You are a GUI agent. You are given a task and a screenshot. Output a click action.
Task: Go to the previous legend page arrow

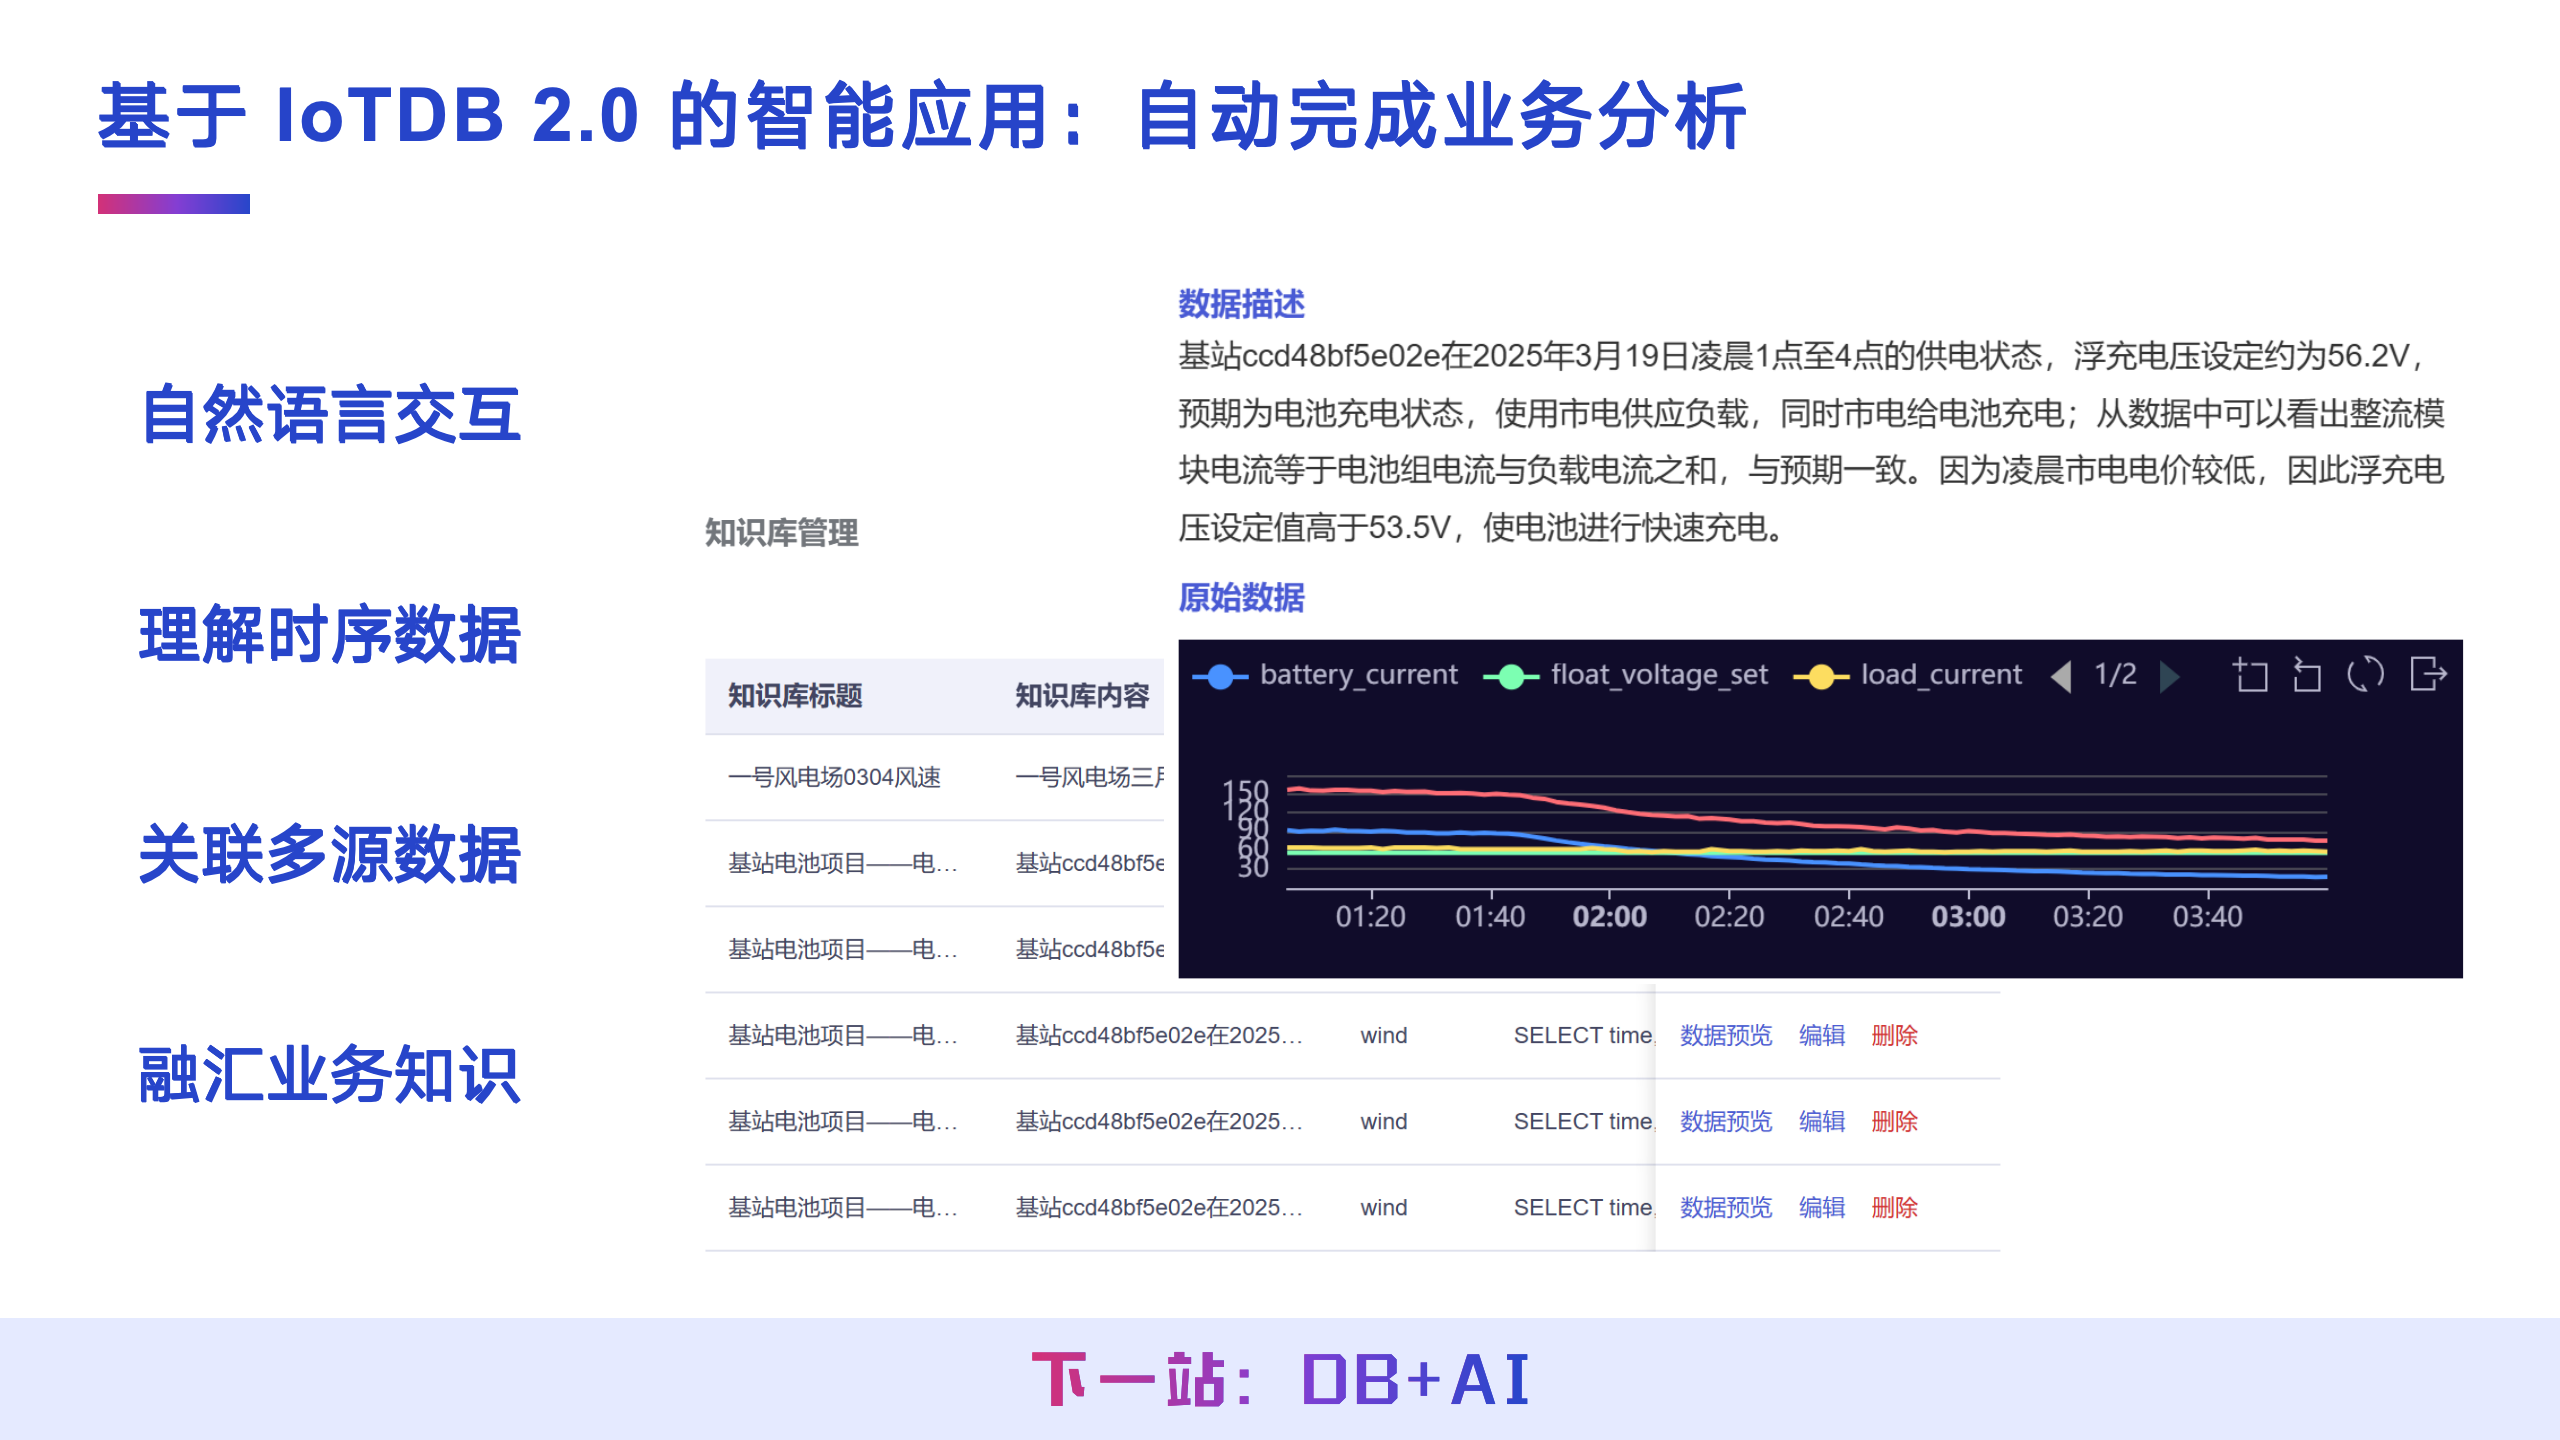pos(2061,676)
